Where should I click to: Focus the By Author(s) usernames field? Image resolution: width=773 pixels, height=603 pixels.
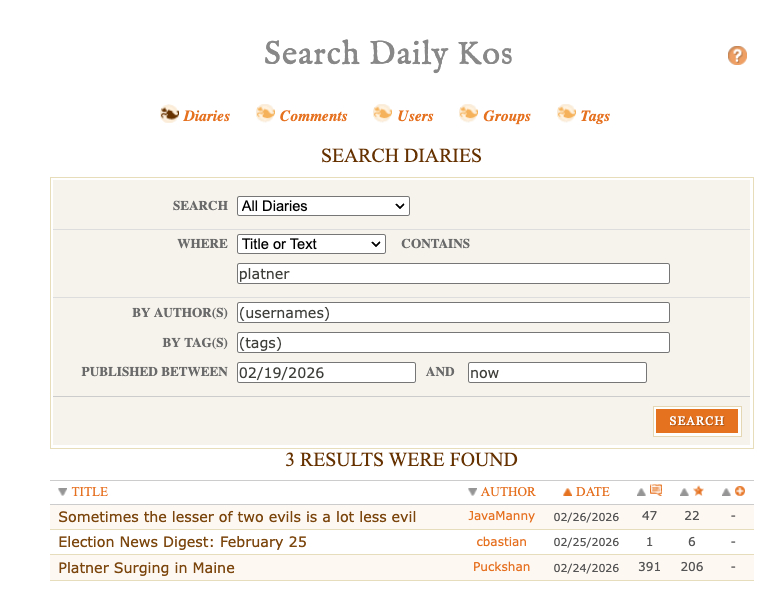(x=453, y=313)
